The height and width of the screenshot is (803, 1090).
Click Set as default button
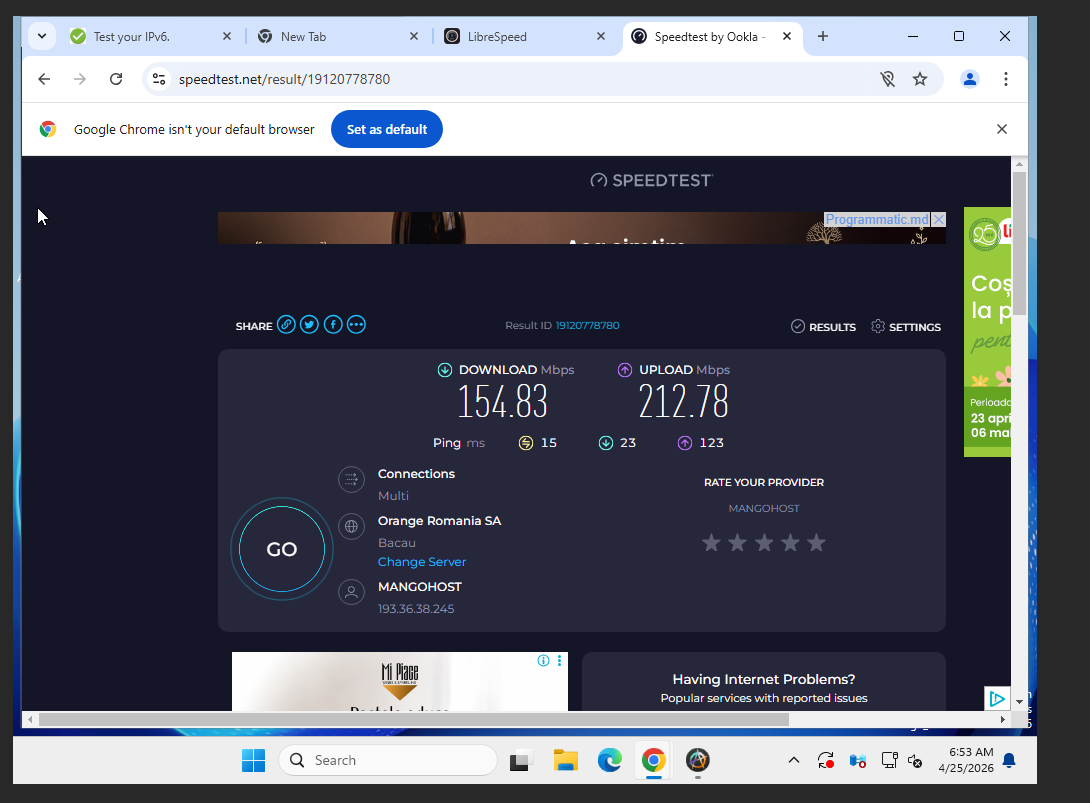387,129
